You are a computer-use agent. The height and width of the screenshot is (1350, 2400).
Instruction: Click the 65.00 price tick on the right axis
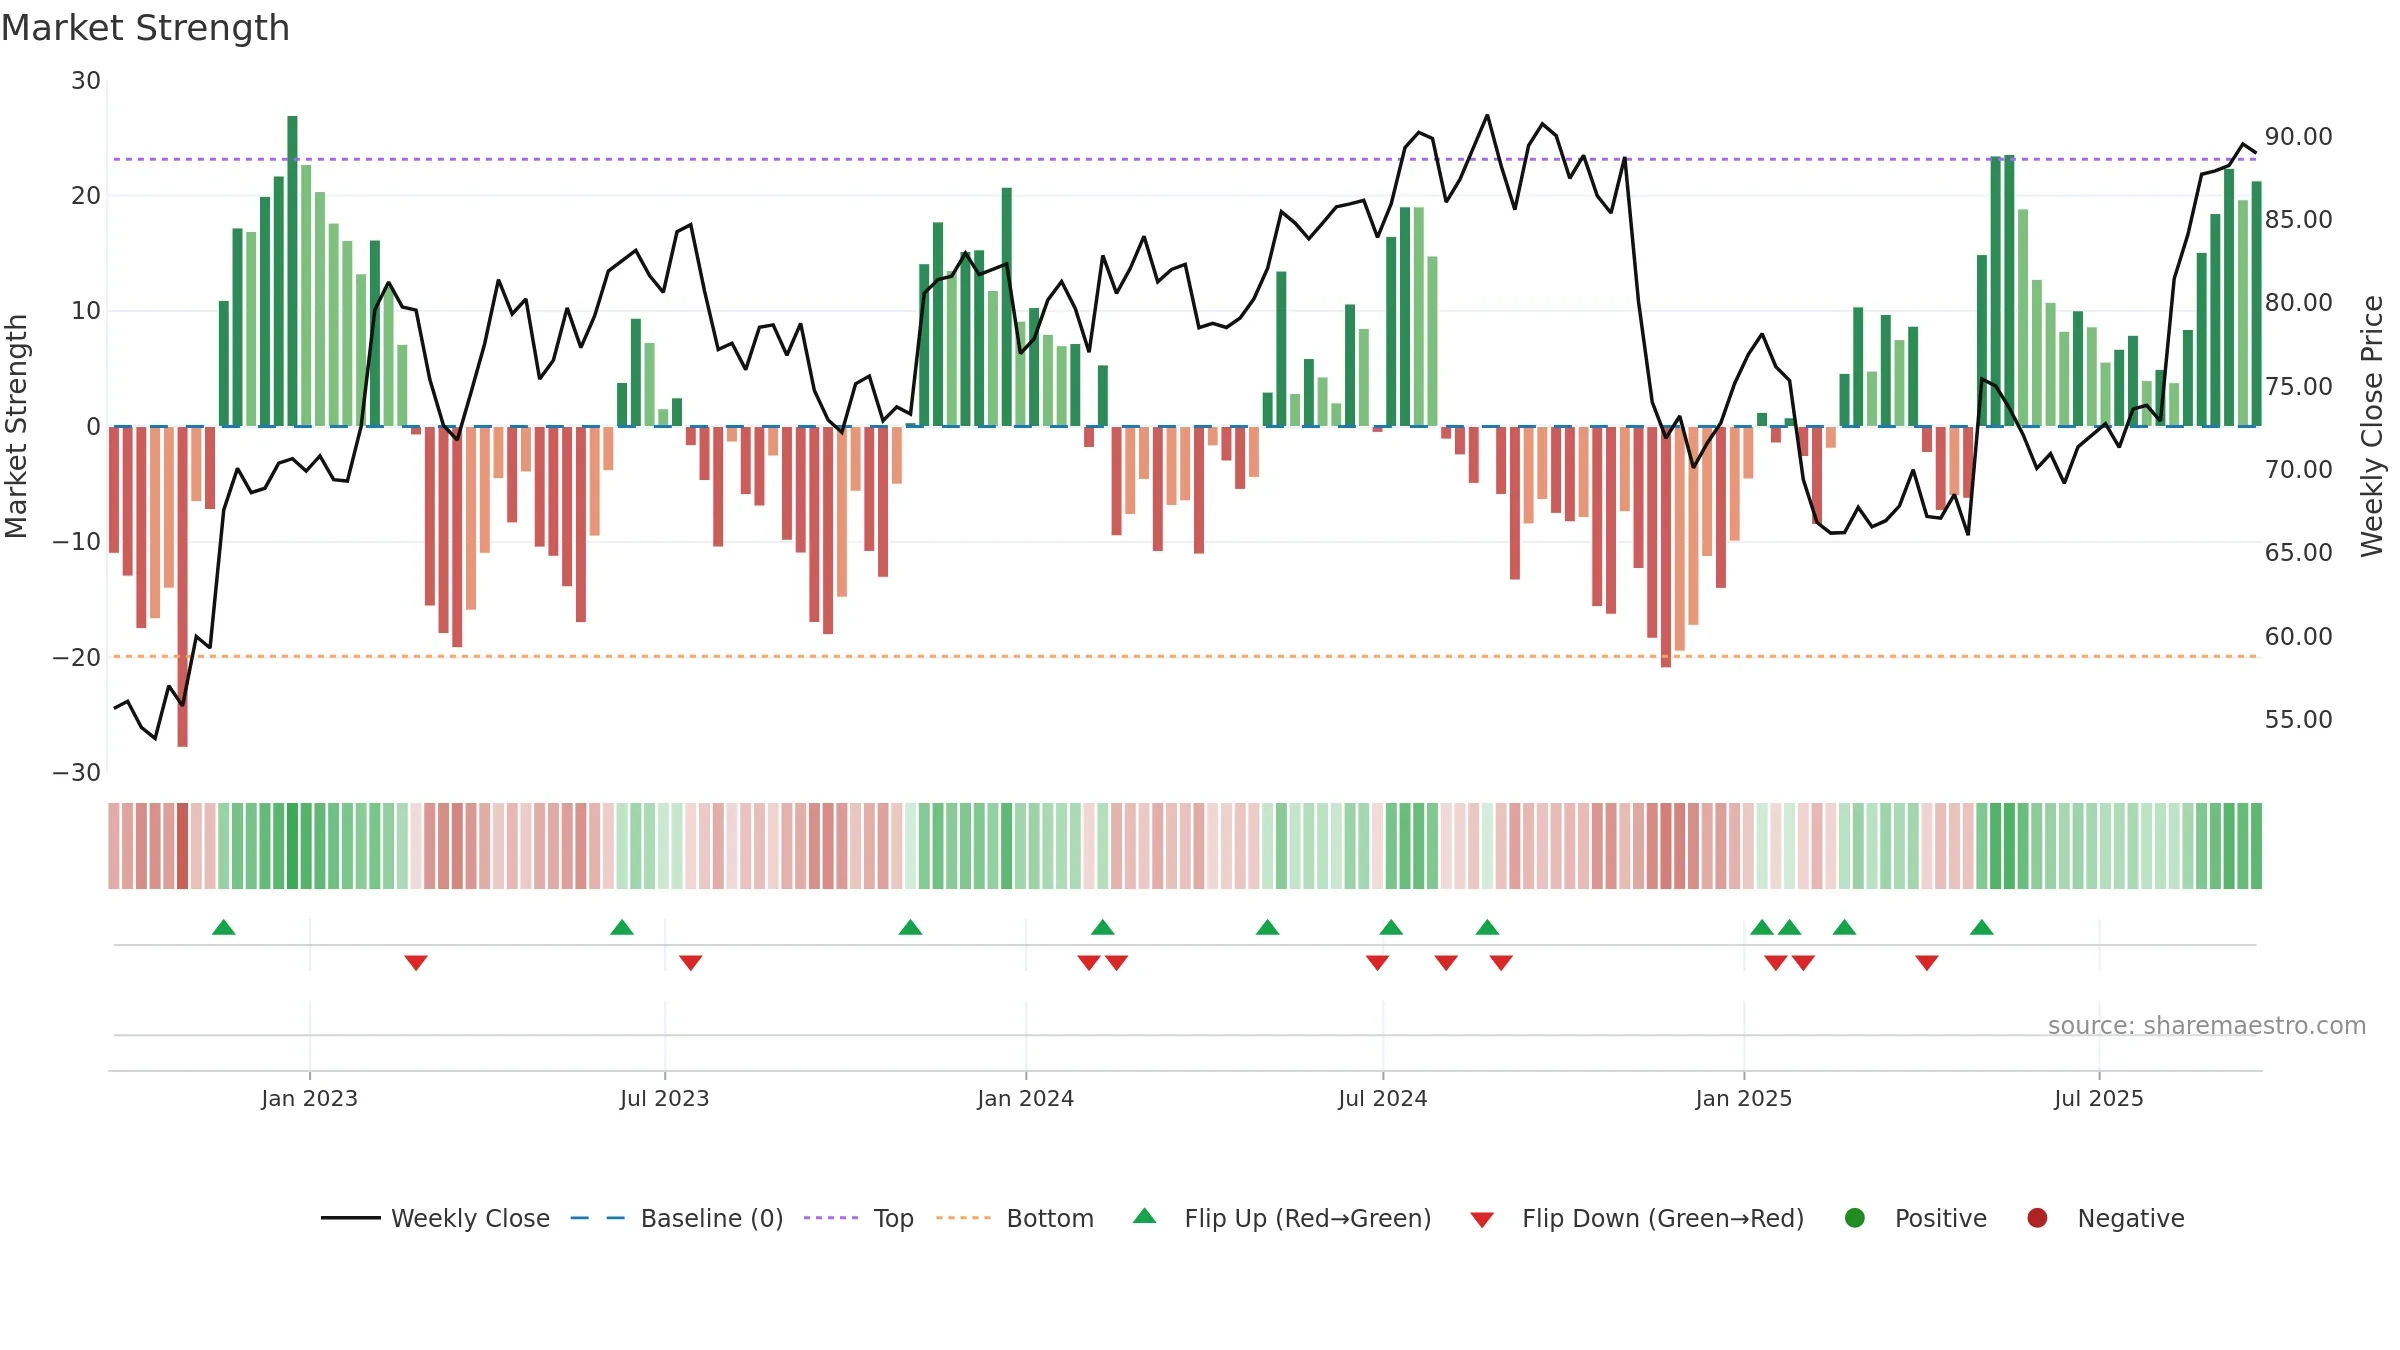(2298, 553)
